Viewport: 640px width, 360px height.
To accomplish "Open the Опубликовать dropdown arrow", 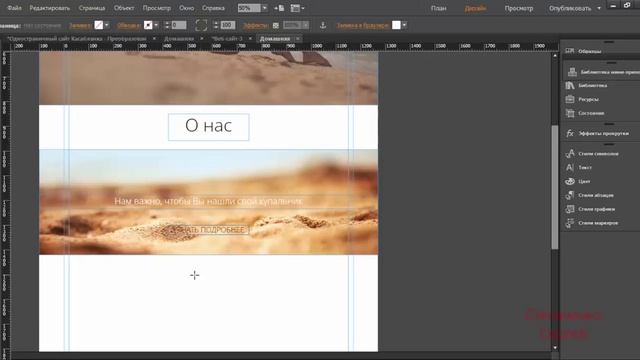I will point(599,8).
